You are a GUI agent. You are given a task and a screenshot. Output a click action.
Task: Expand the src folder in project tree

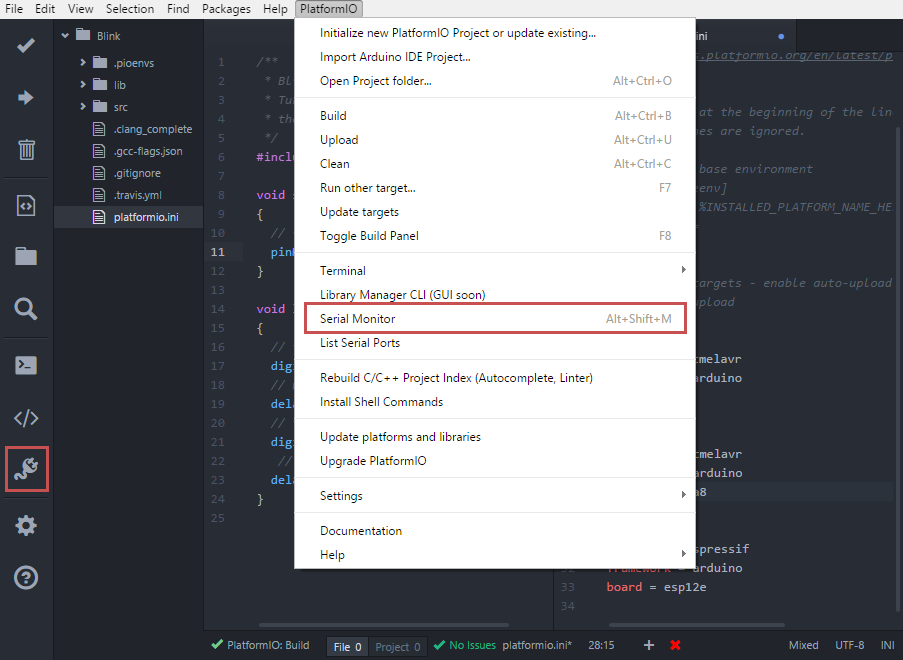[84, 107]
